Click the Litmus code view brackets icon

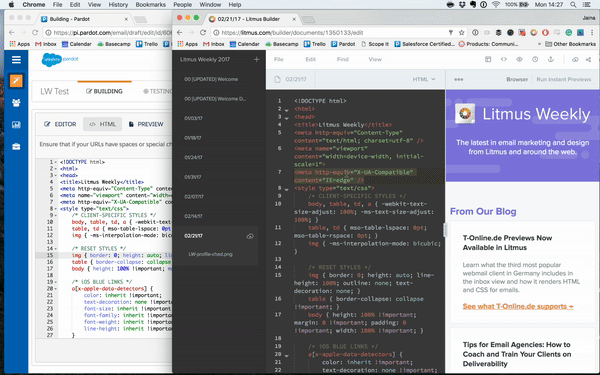tap(504, 59)
